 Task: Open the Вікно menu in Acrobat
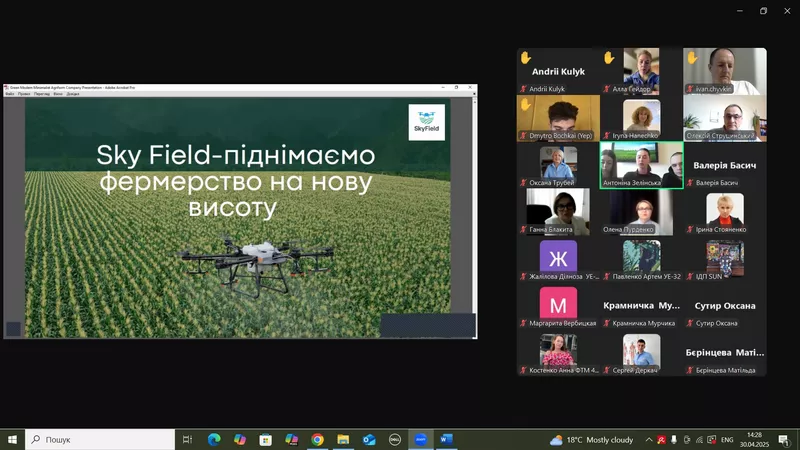(58, 94)
